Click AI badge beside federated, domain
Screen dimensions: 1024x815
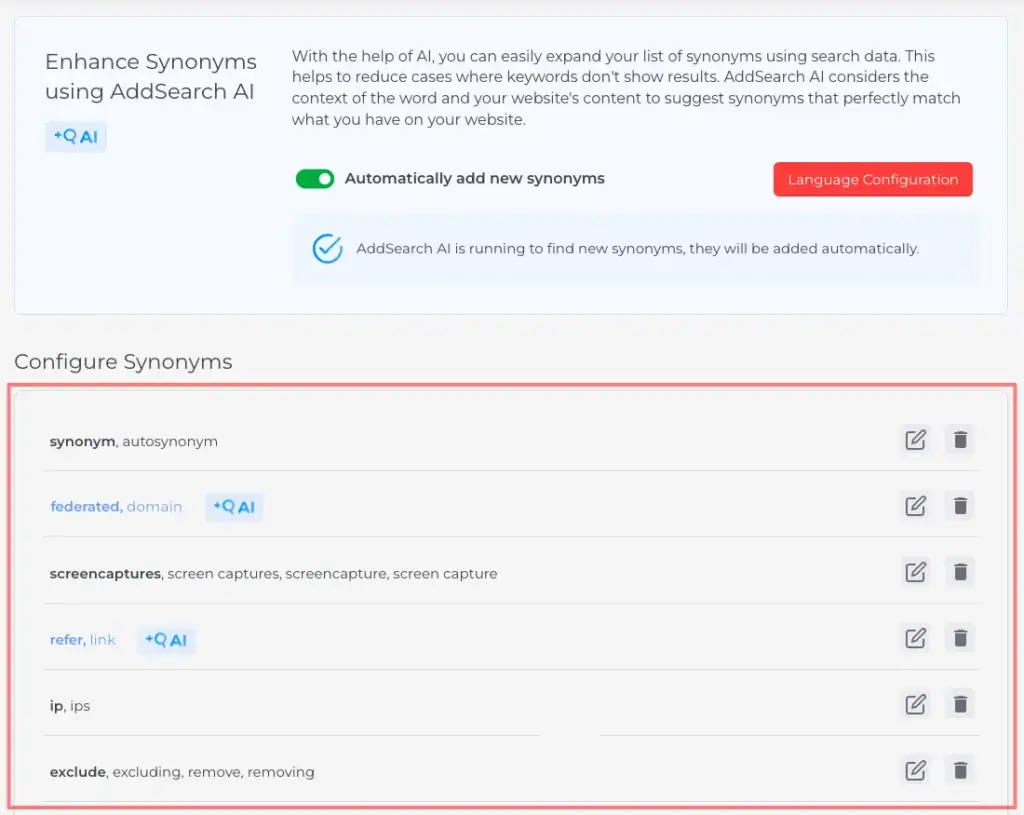pyautogui.click(x=234, y=507)
